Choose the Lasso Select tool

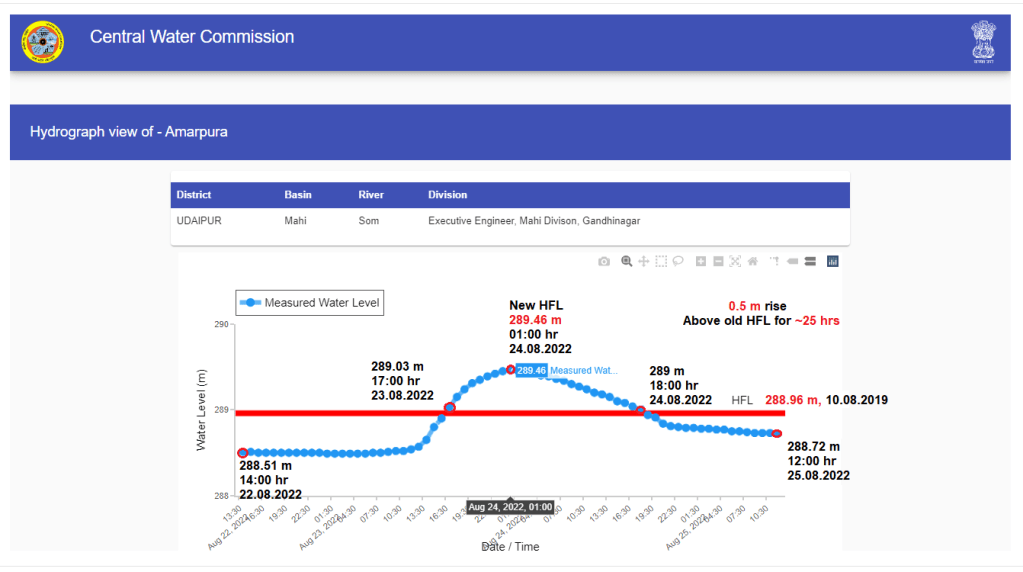[677, 261]
